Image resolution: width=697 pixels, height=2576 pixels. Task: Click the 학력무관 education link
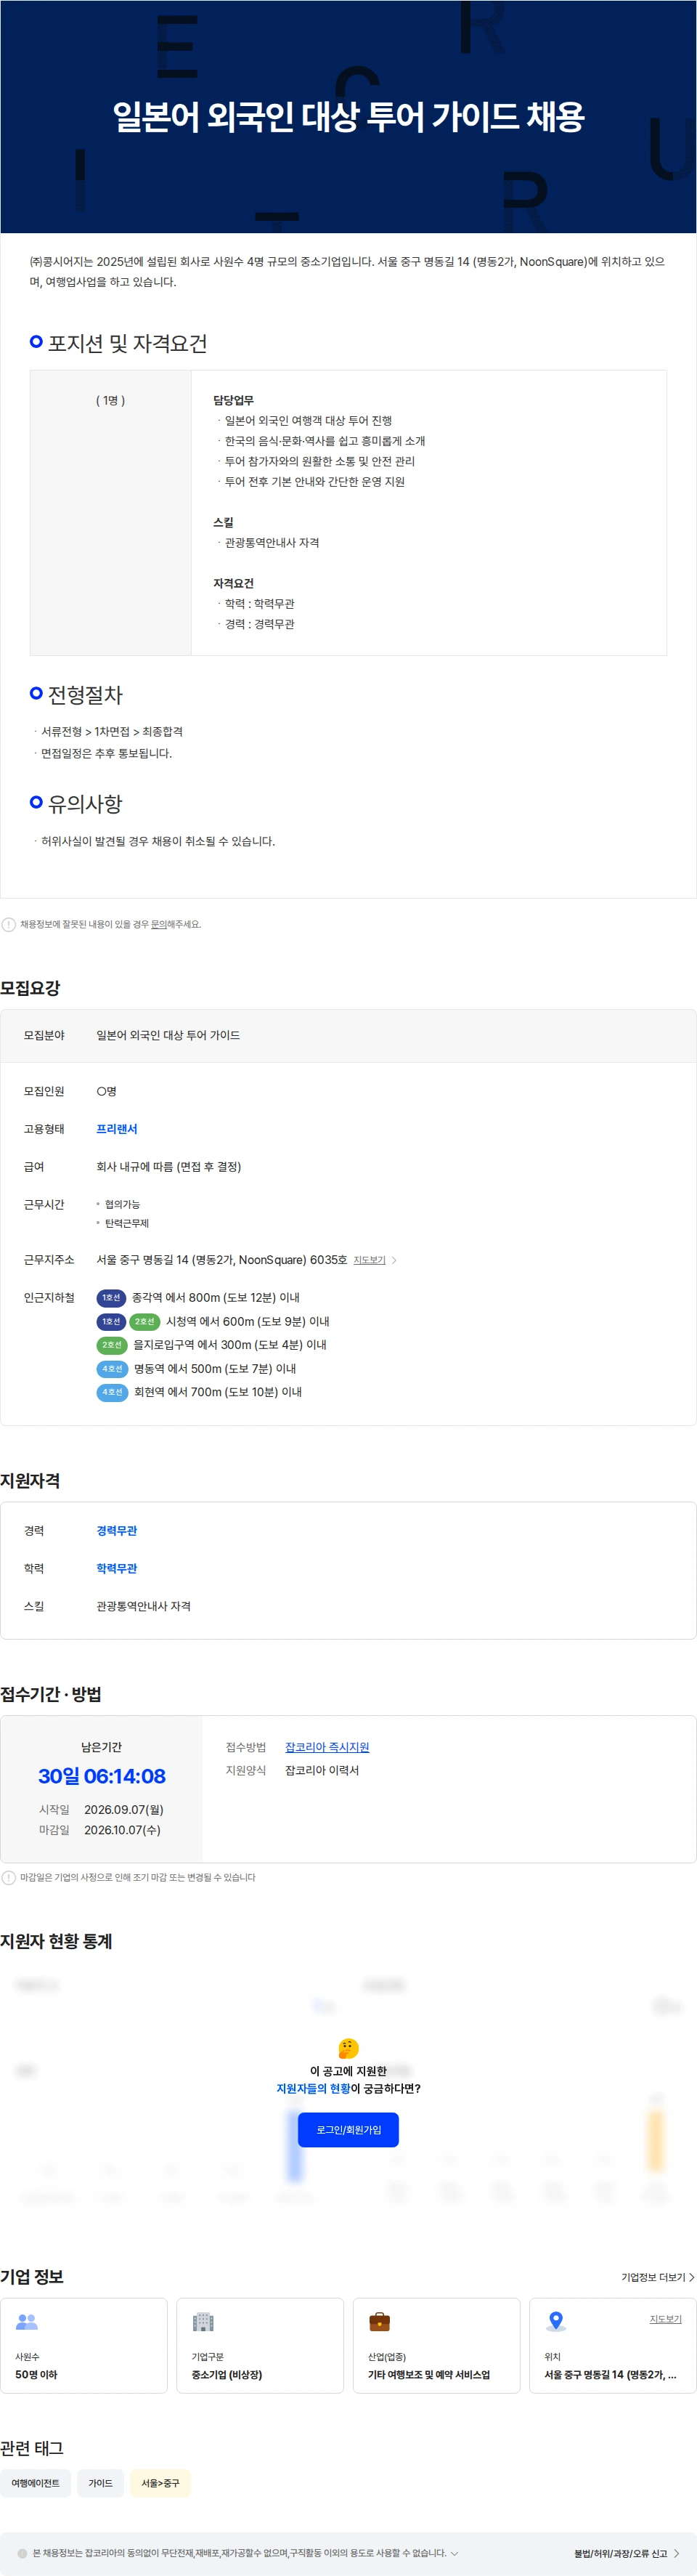tap(116, 1568)
